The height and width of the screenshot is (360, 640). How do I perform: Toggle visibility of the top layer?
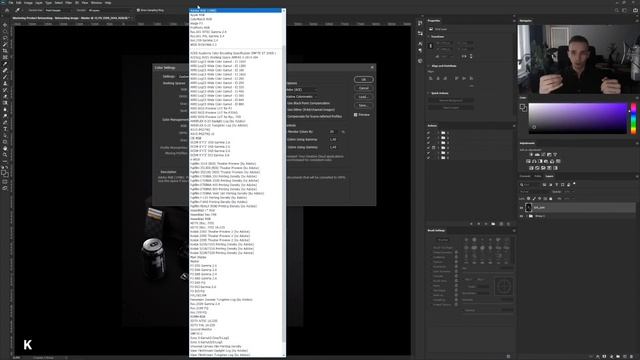pos(521,208)
